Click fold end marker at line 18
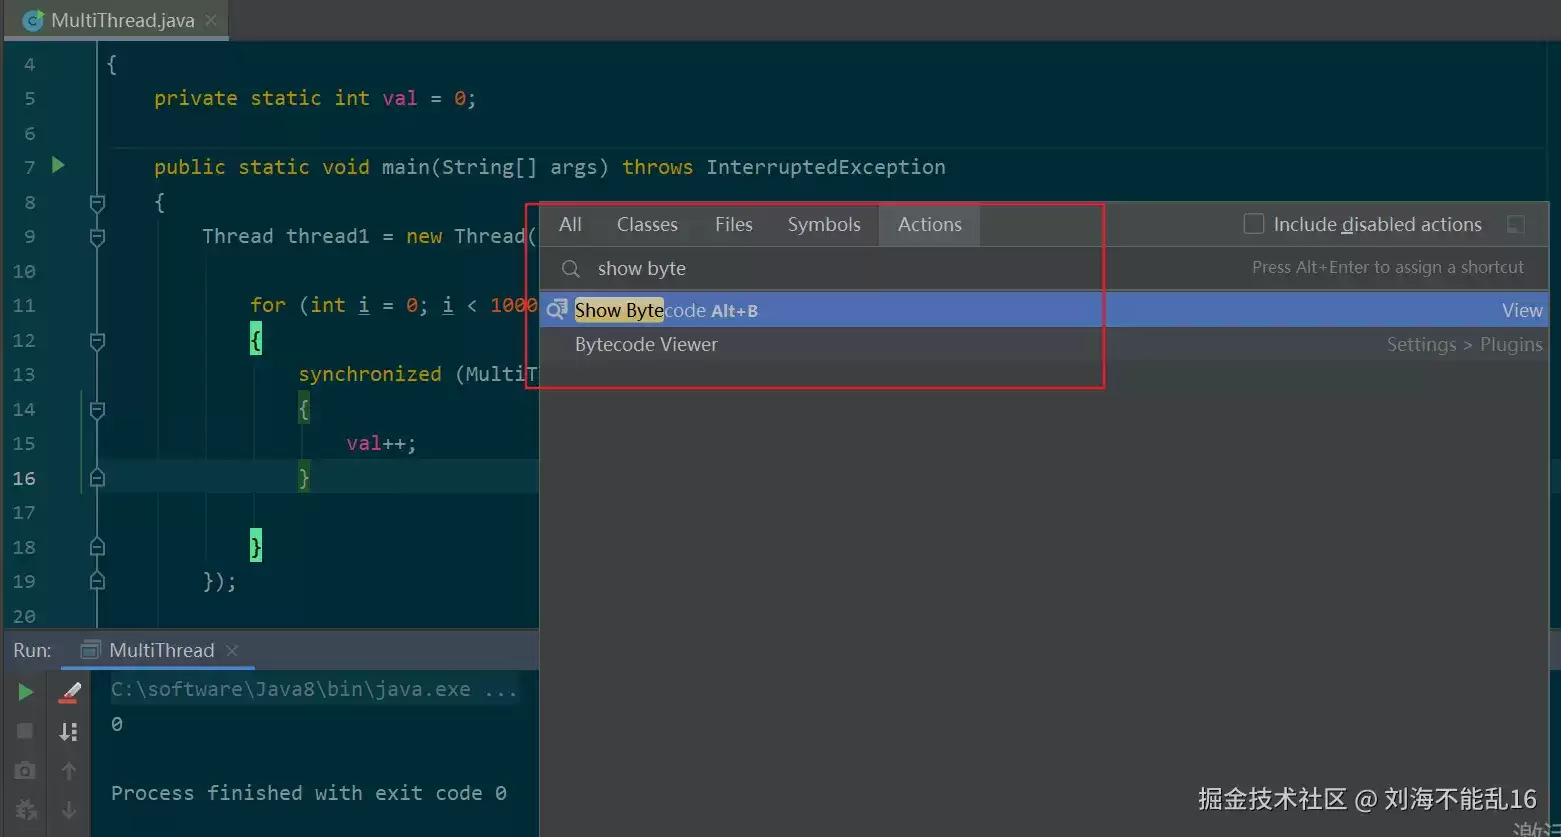Screen dimensions: 1561x837 [97, 547]
